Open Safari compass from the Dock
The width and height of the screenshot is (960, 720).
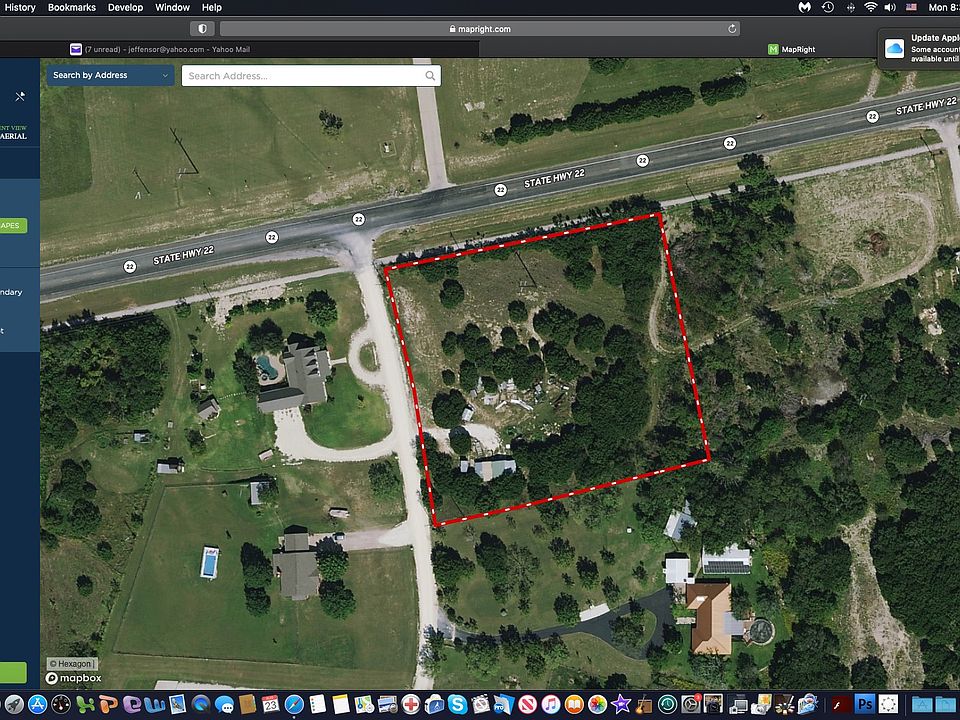tap(294, 704)
